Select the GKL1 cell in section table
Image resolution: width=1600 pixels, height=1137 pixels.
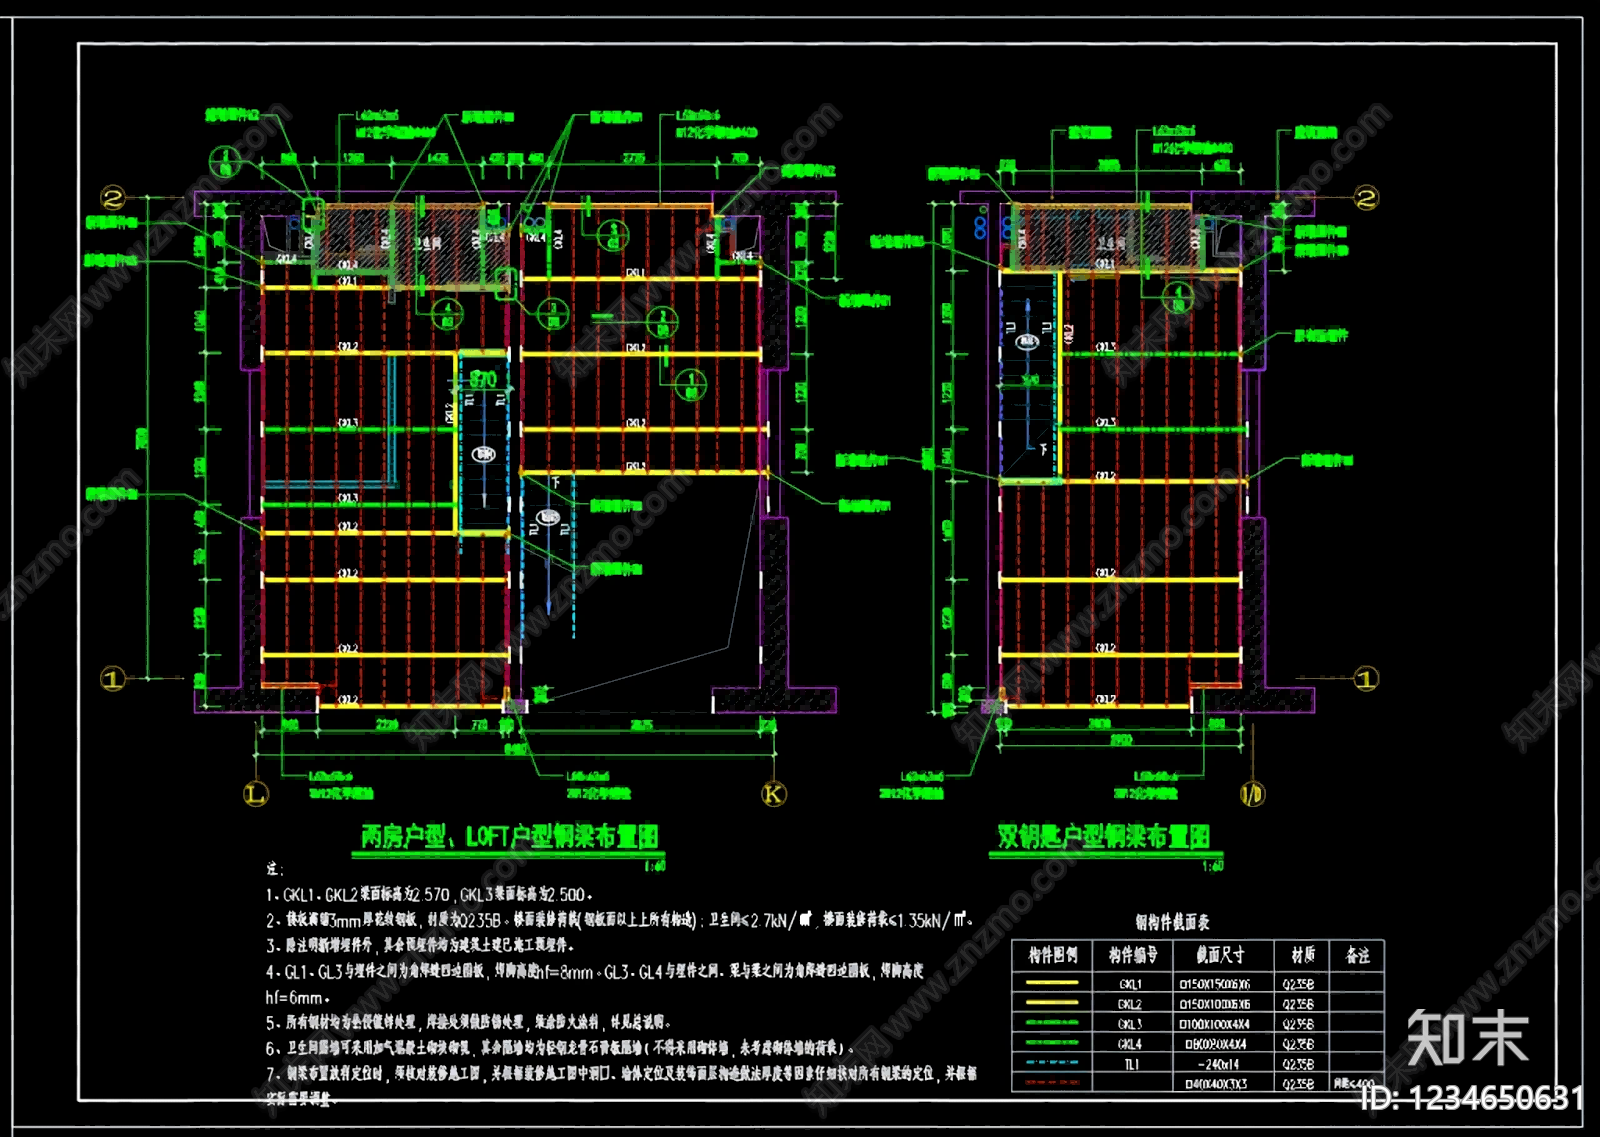(1130, 984)
